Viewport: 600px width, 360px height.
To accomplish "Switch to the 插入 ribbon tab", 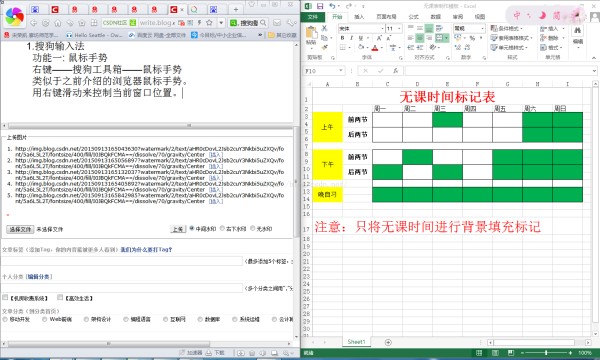I will tap(359, 16).
